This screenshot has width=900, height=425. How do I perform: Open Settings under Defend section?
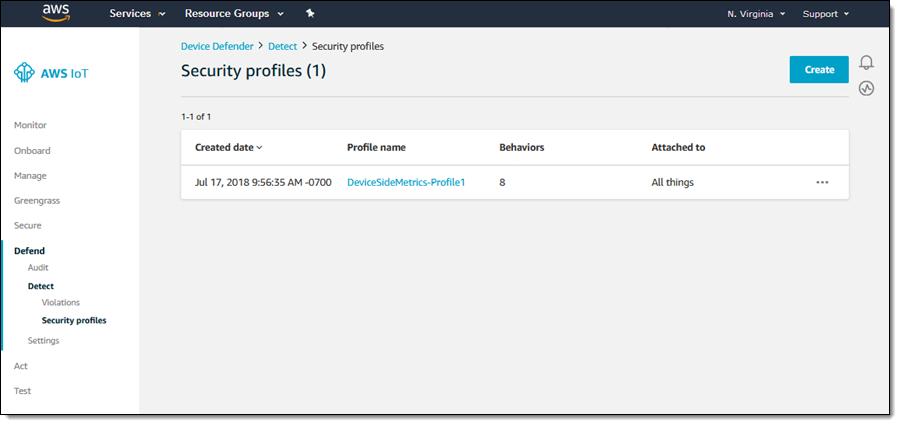43,341
